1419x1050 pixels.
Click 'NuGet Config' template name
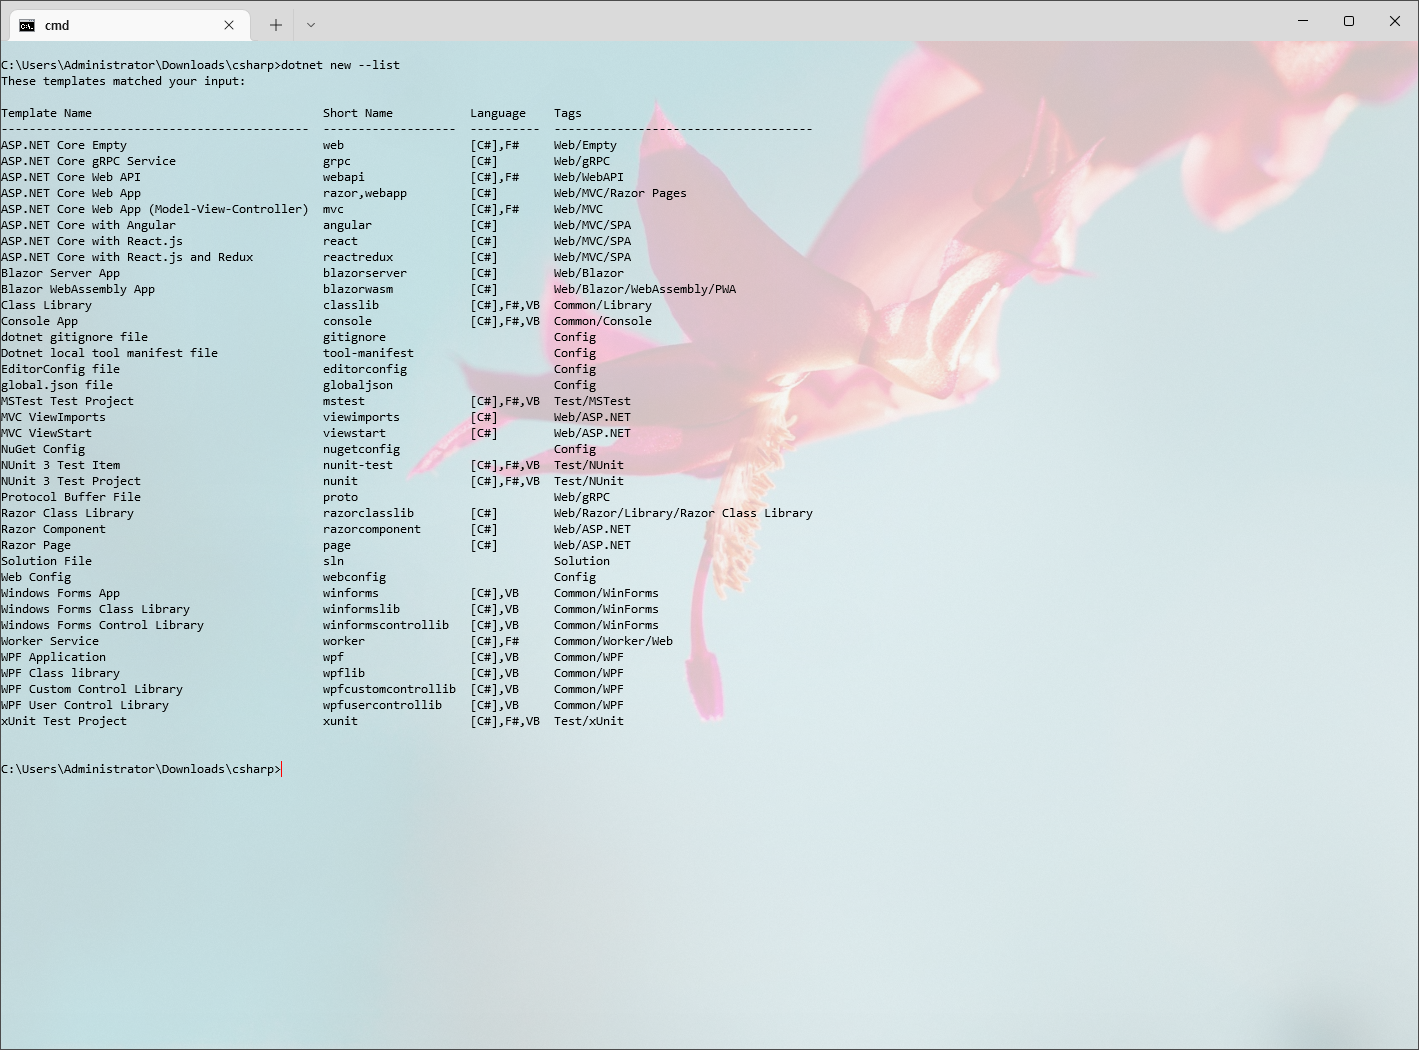[43, 449]
